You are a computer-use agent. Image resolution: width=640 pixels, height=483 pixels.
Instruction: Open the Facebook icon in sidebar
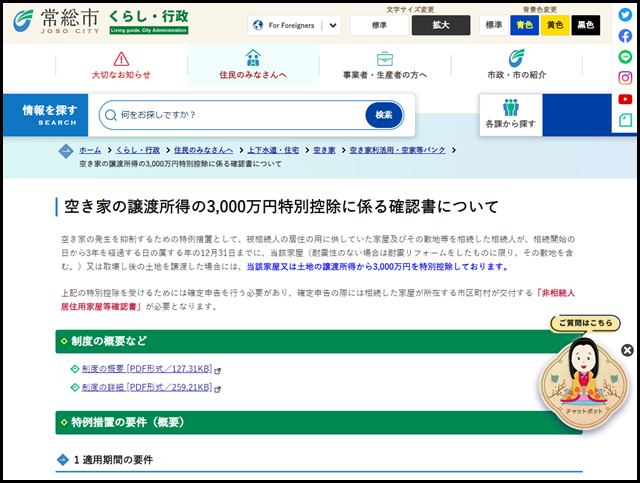(x=625, y=36)
